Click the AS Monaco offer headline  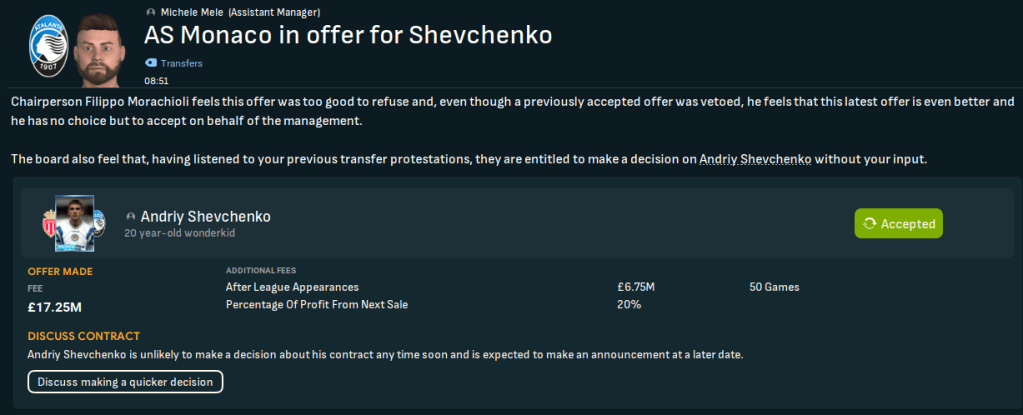[348, 36]
